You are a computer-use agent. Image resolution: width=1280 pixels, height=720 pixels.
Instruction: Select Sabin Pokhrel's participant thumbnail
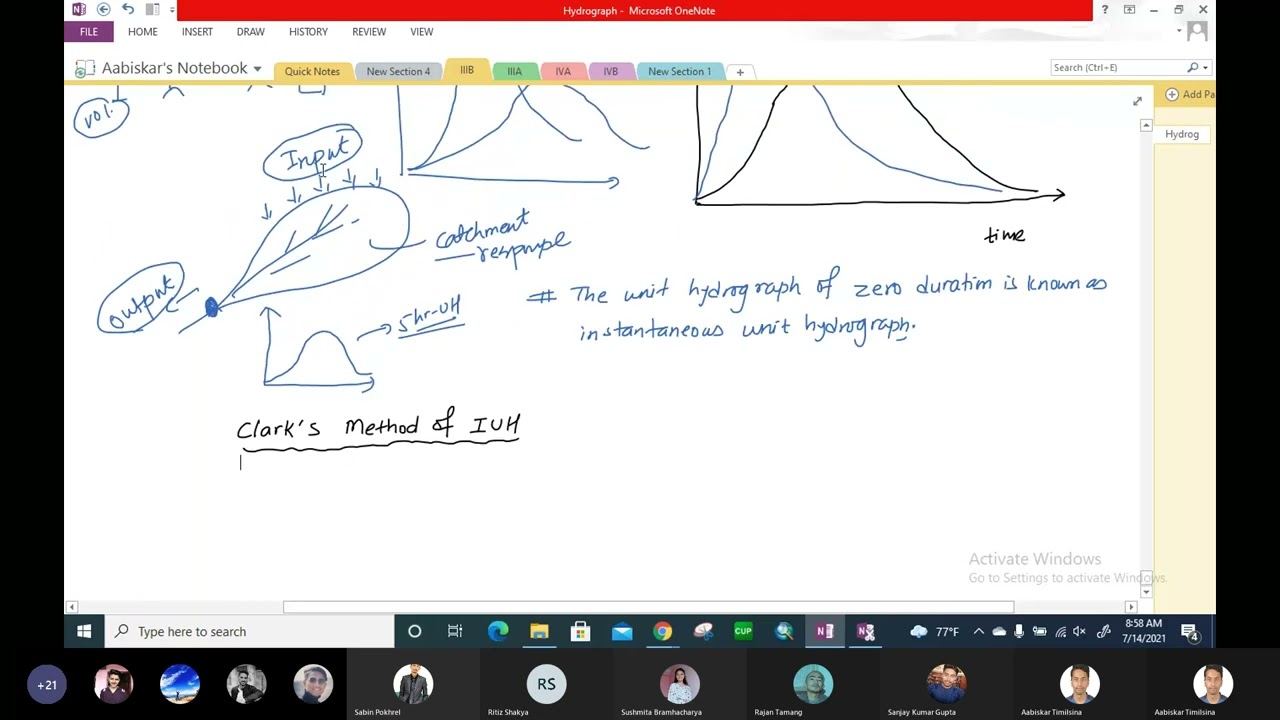pyautogui.click(x=413, y=685)
